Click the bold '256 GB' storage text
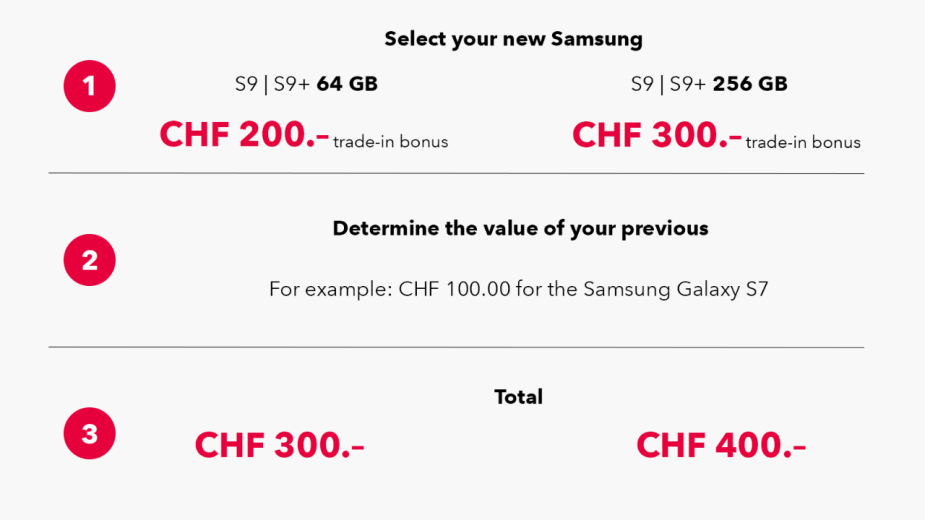The image size is (925, 520). coord(750,84)
